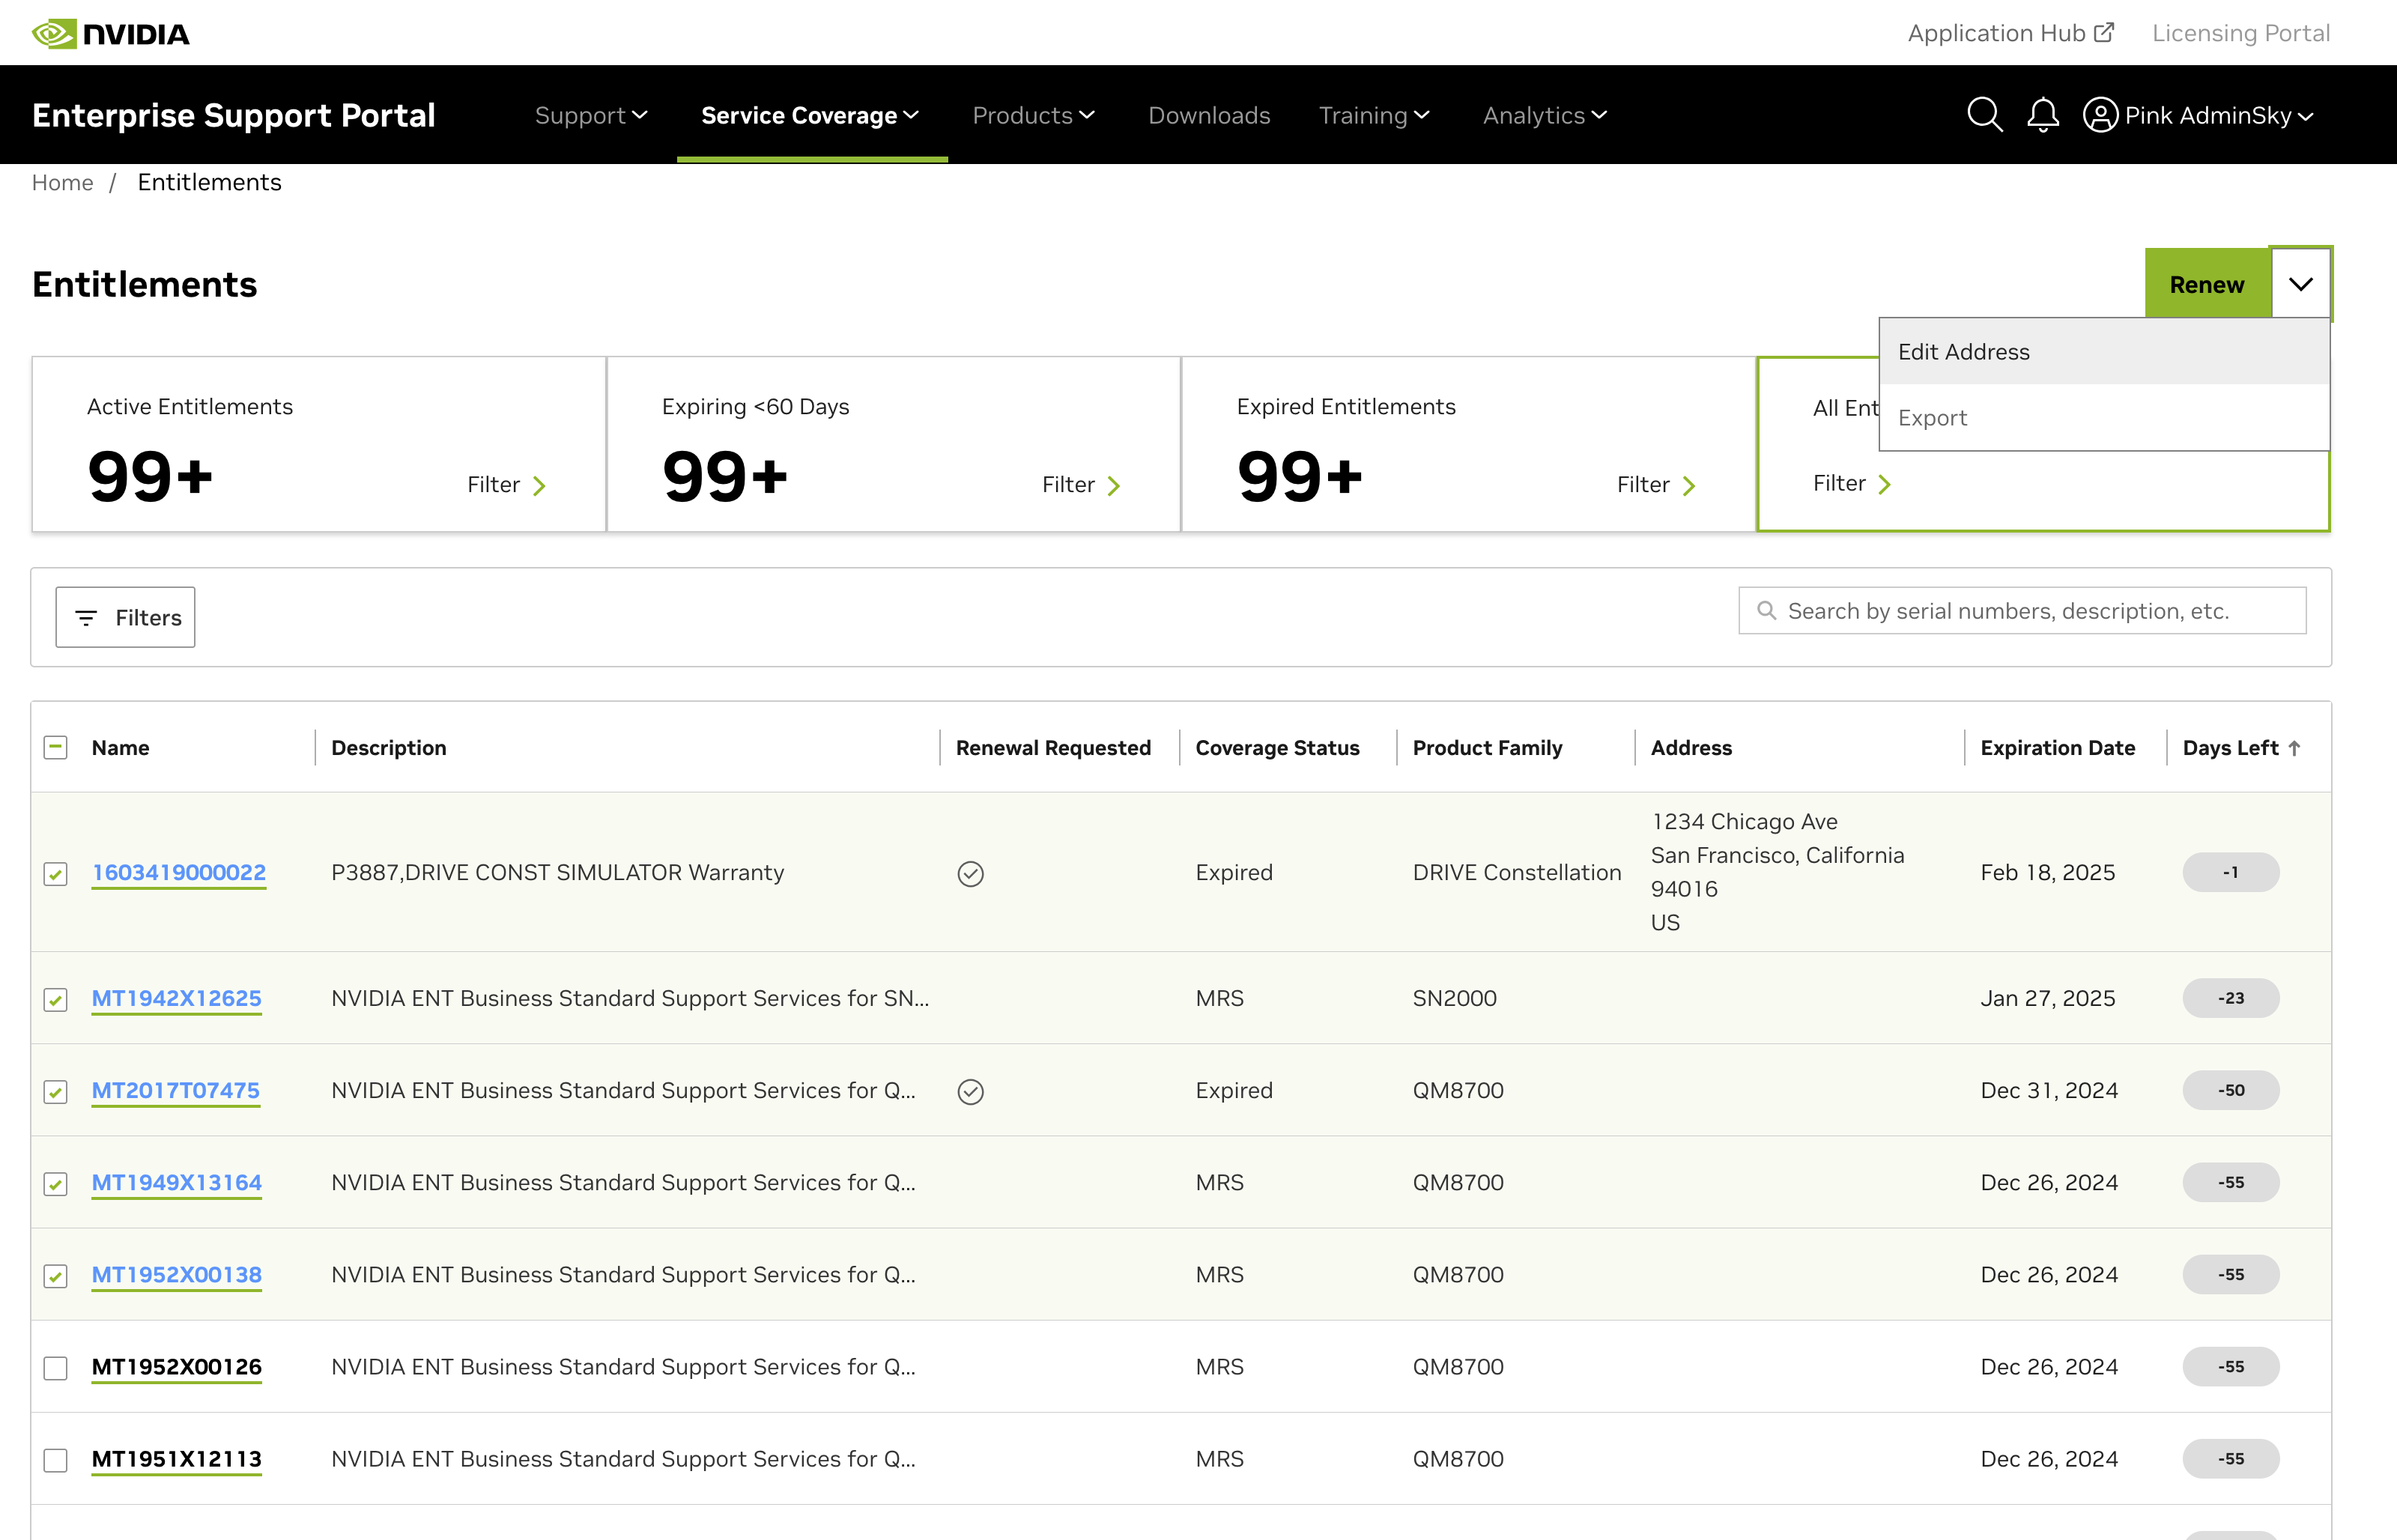Sort by Description column header
2397x1540 pixels.
(389, 748)
